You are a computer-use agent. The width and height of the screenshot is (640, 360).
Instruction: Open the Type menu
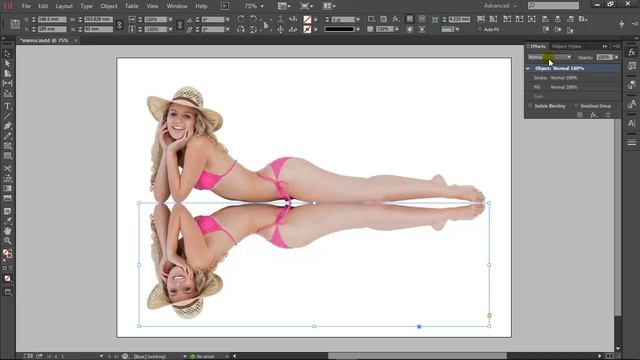pos(86,6)
